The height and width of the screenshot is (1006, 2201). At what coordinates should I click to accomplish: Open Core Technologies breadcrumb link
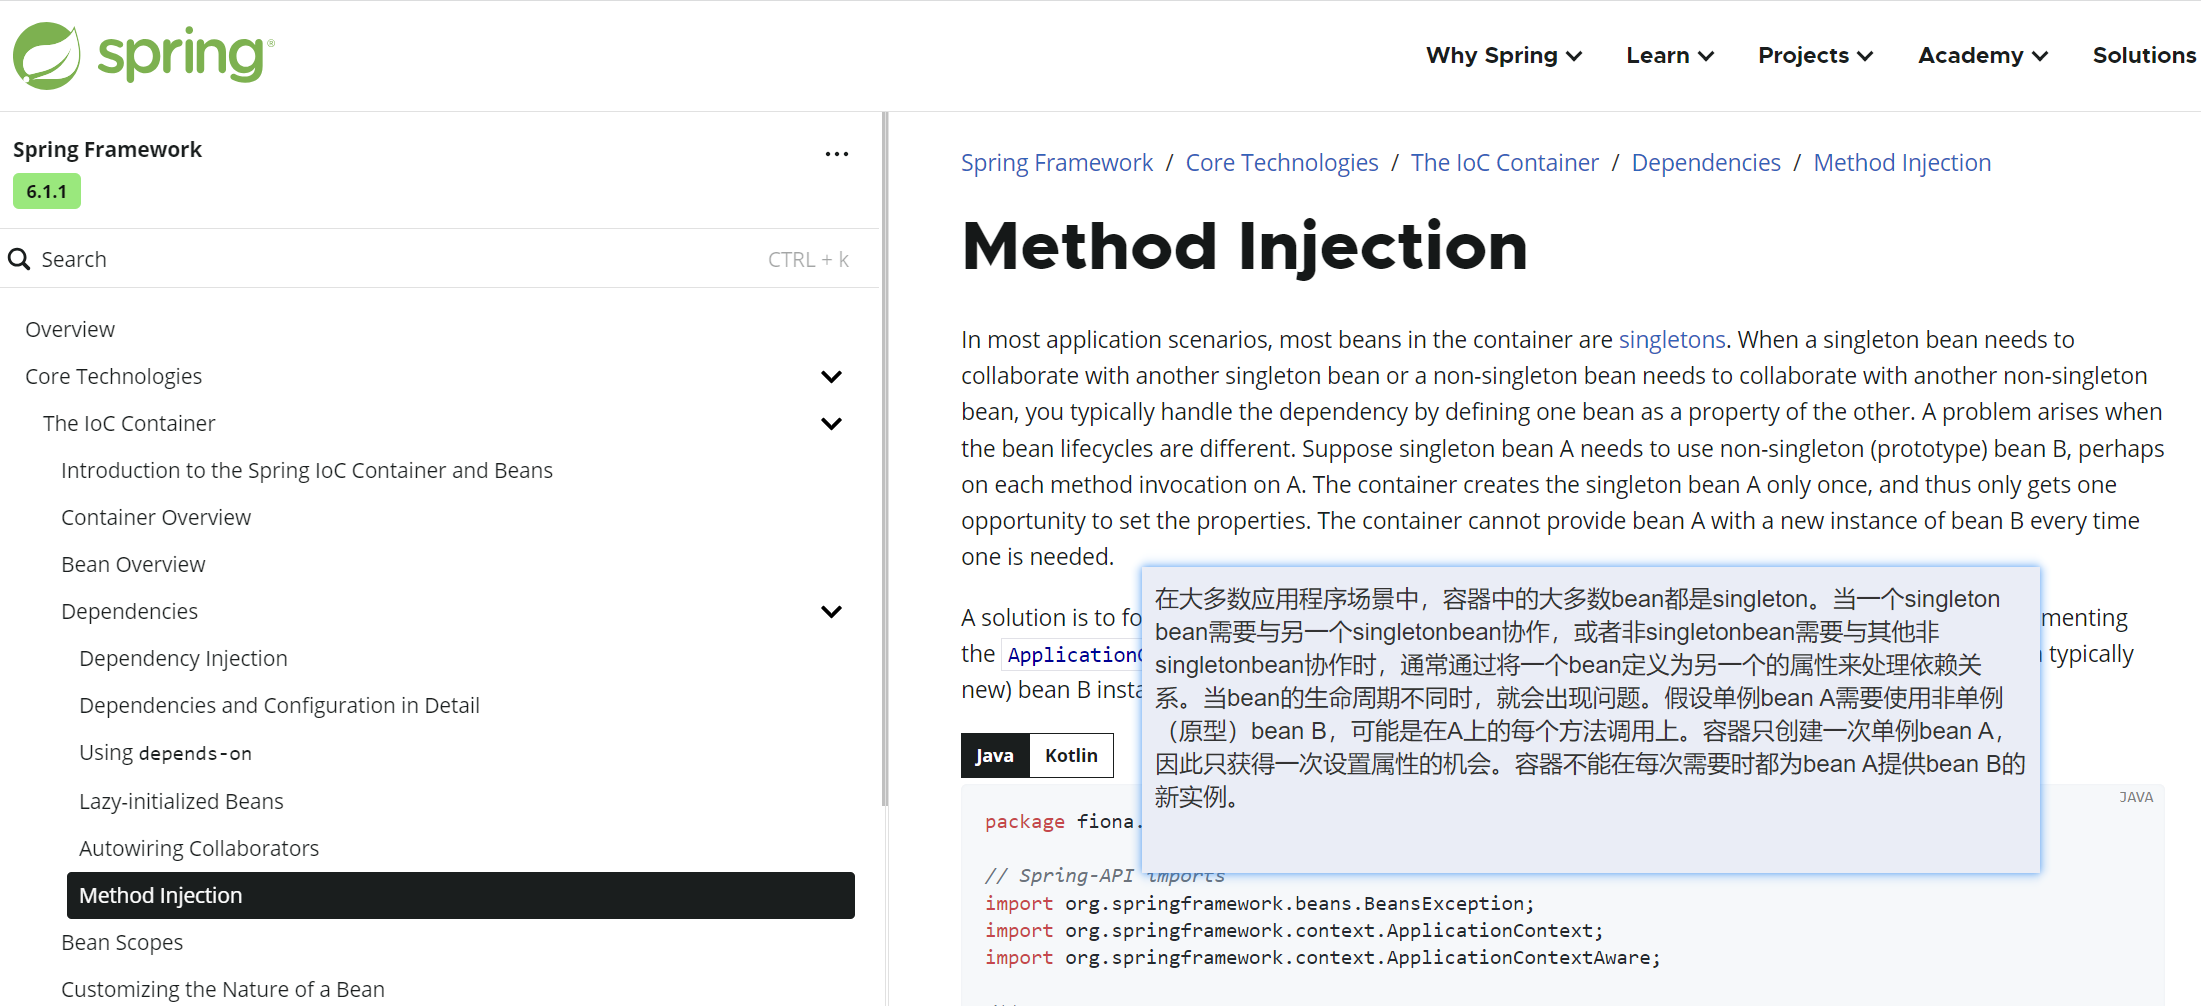[1282, 163]
